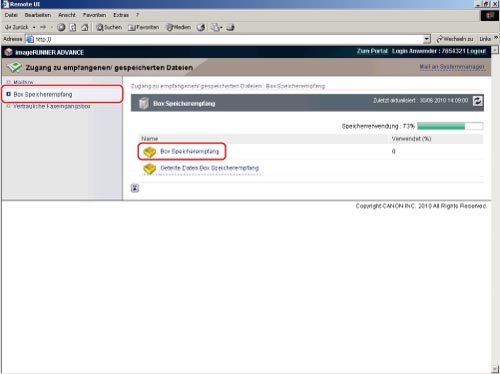500x374 pixels.
Task: Click the Speicherverwendung usage bar
Action: point(450,126)
